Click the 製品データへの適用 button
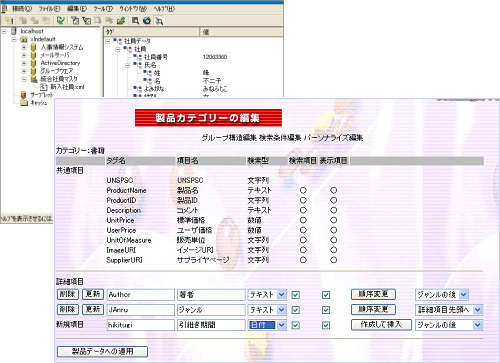This screenshot has width=500, height=363. [x=102, y=351]
